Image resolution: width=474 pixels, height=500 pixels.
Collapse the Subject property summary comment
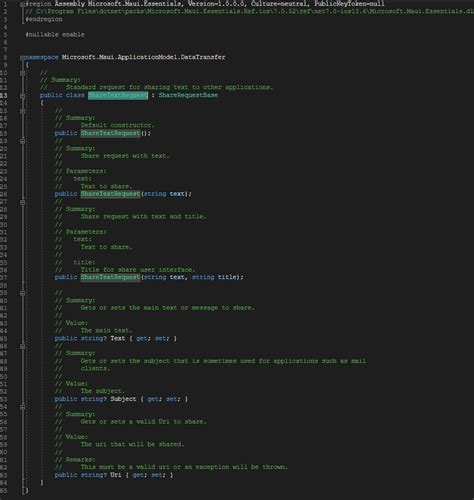(x=22, y=346)
